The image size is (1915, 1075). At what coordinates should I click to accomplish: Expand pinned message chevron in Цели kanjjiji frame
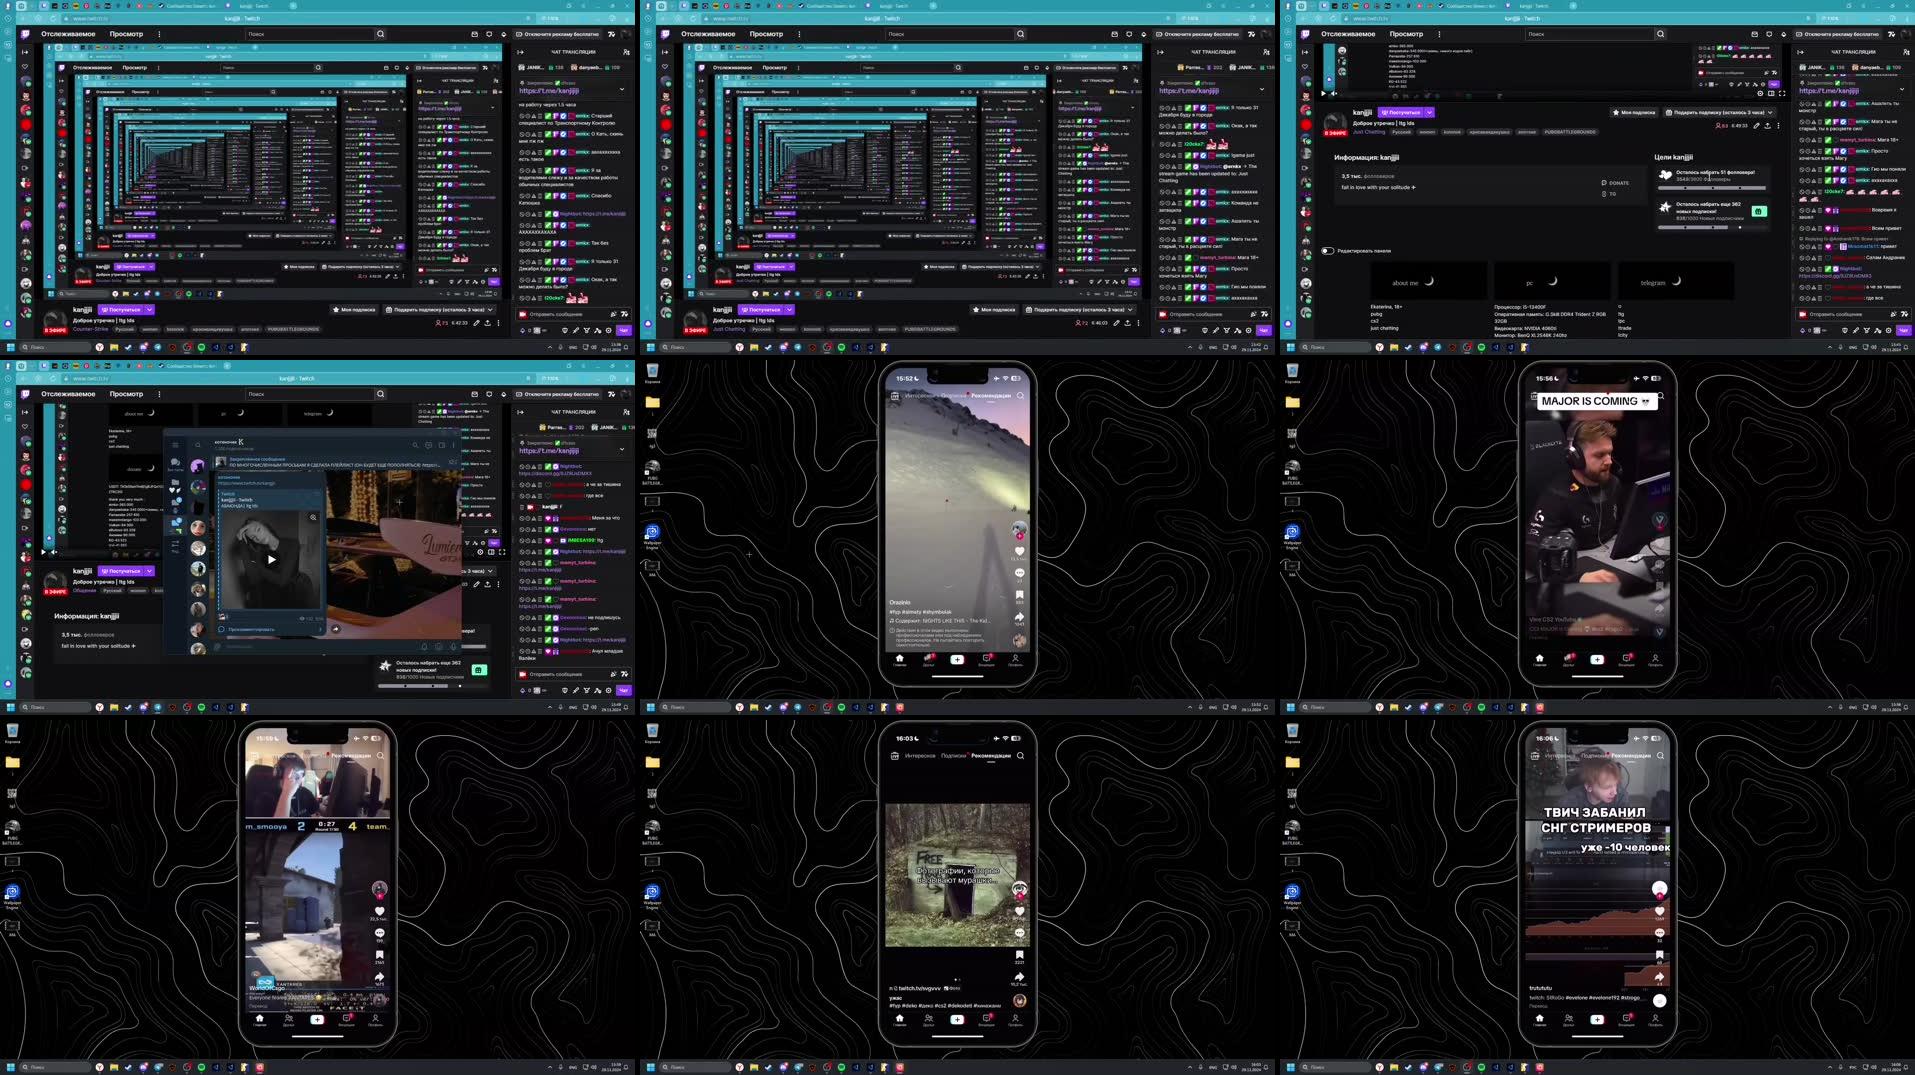click(x=1901, y=89)
